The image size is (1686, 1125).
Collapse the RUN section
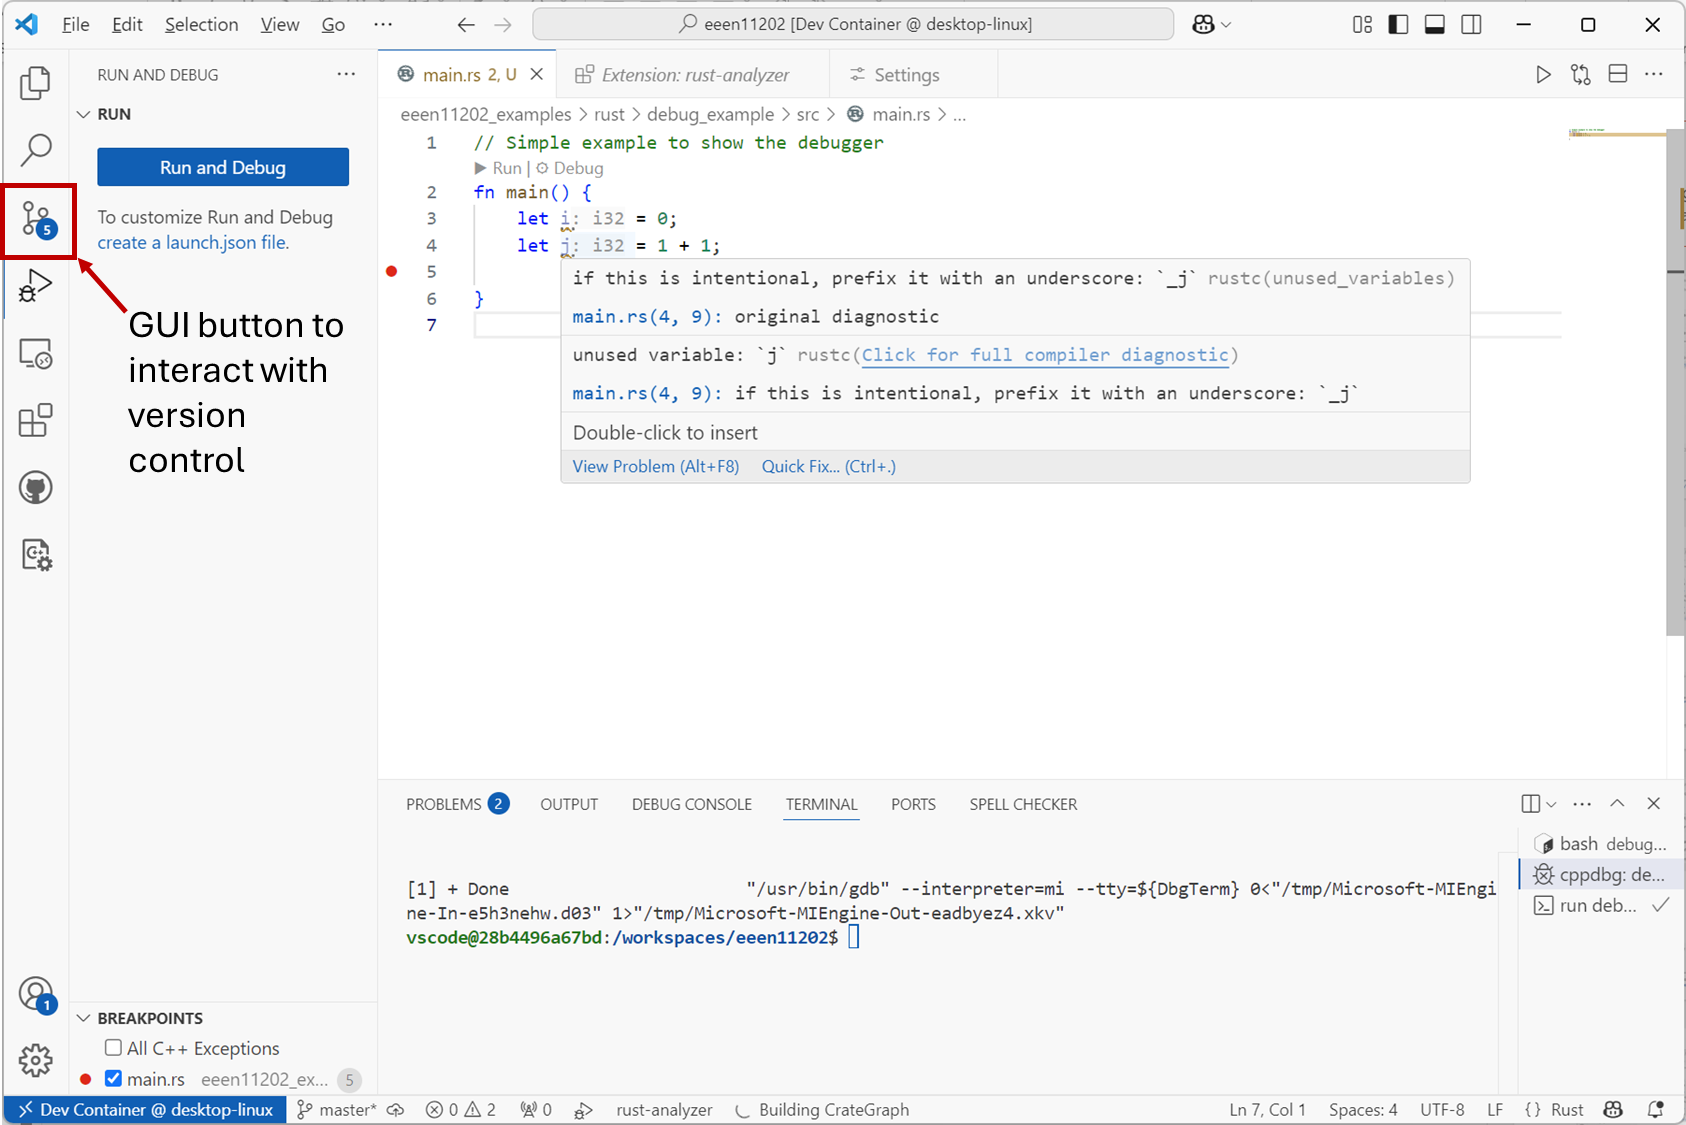coord(84,114)
